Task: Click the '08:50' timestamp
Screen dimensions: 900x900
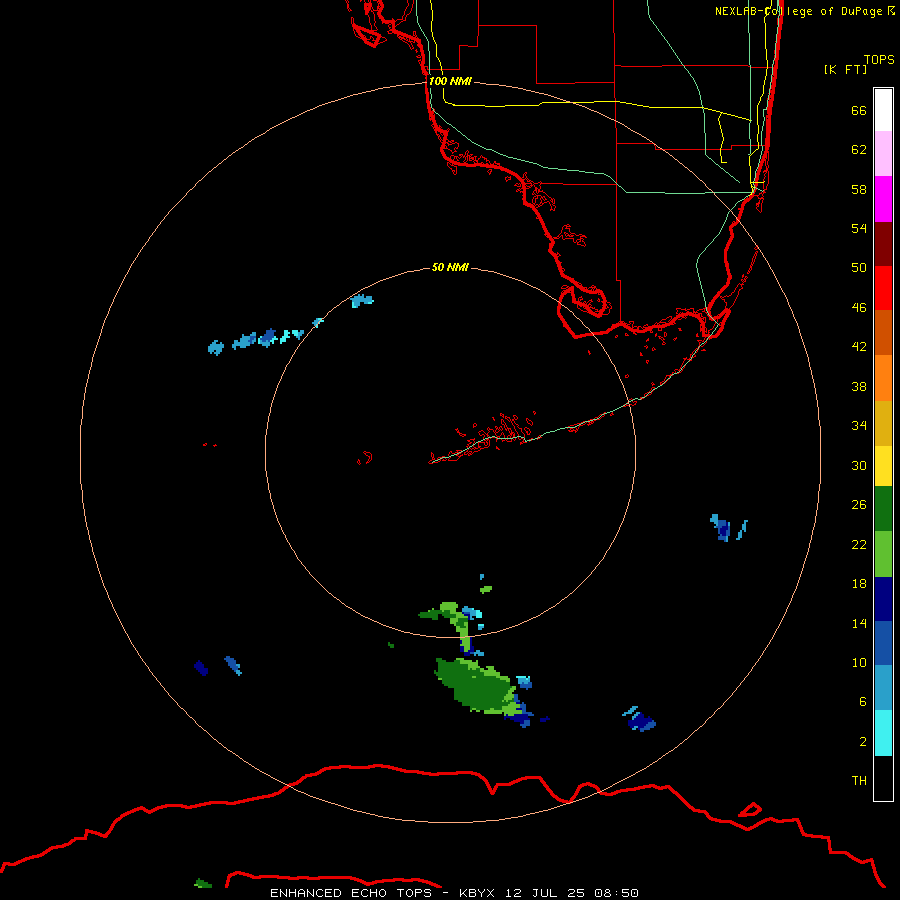Action: pos(616,893)
